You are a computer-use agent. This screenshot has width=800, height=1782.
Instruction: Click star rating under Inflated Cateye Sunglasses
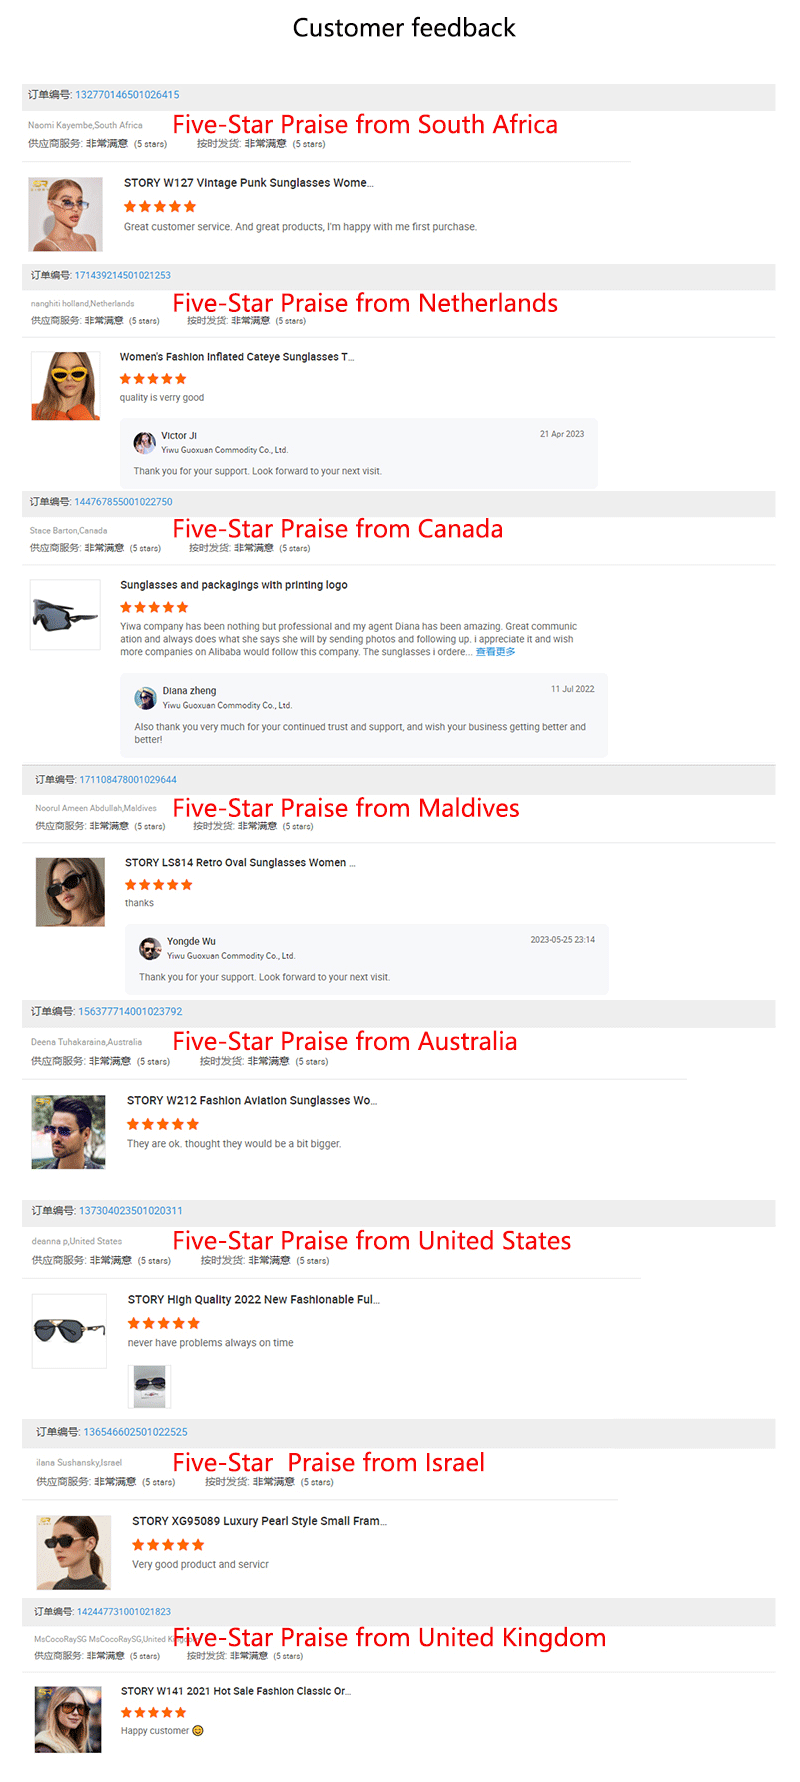pyautogui.click(x=153, y=379)
